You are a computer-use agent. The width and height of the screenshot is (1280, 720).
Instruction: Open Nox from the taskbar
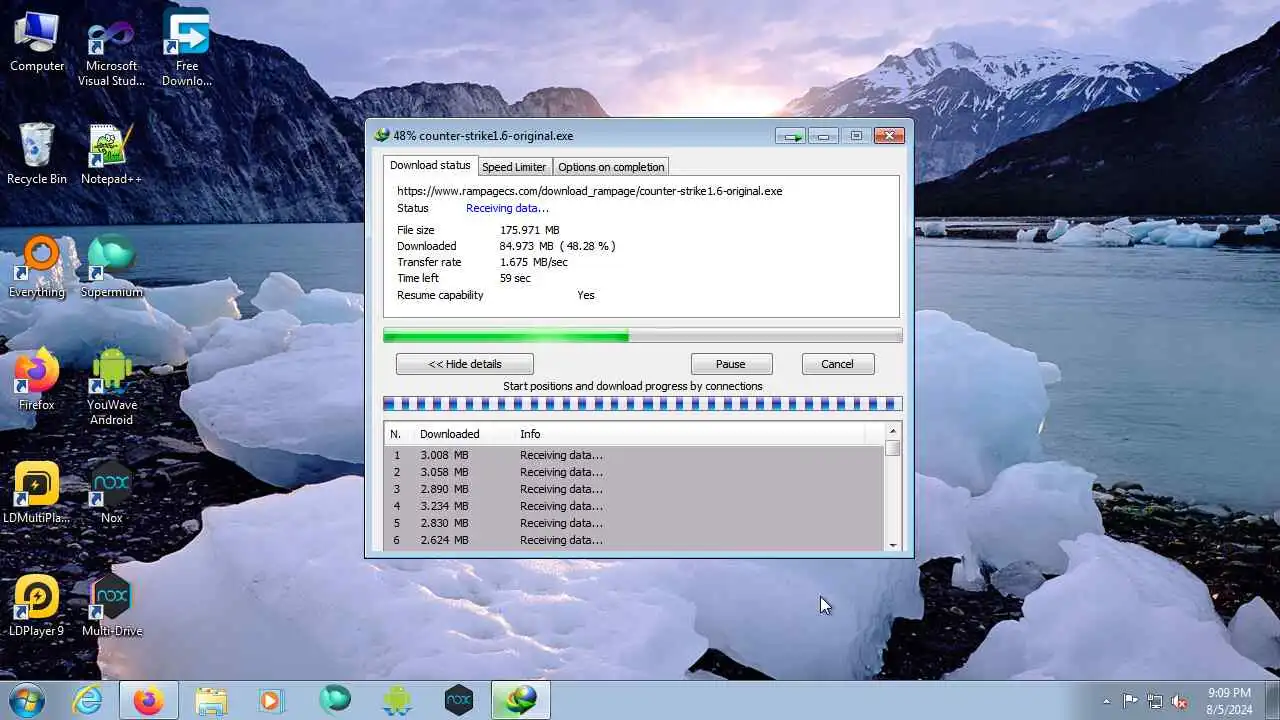pos(458,700)
